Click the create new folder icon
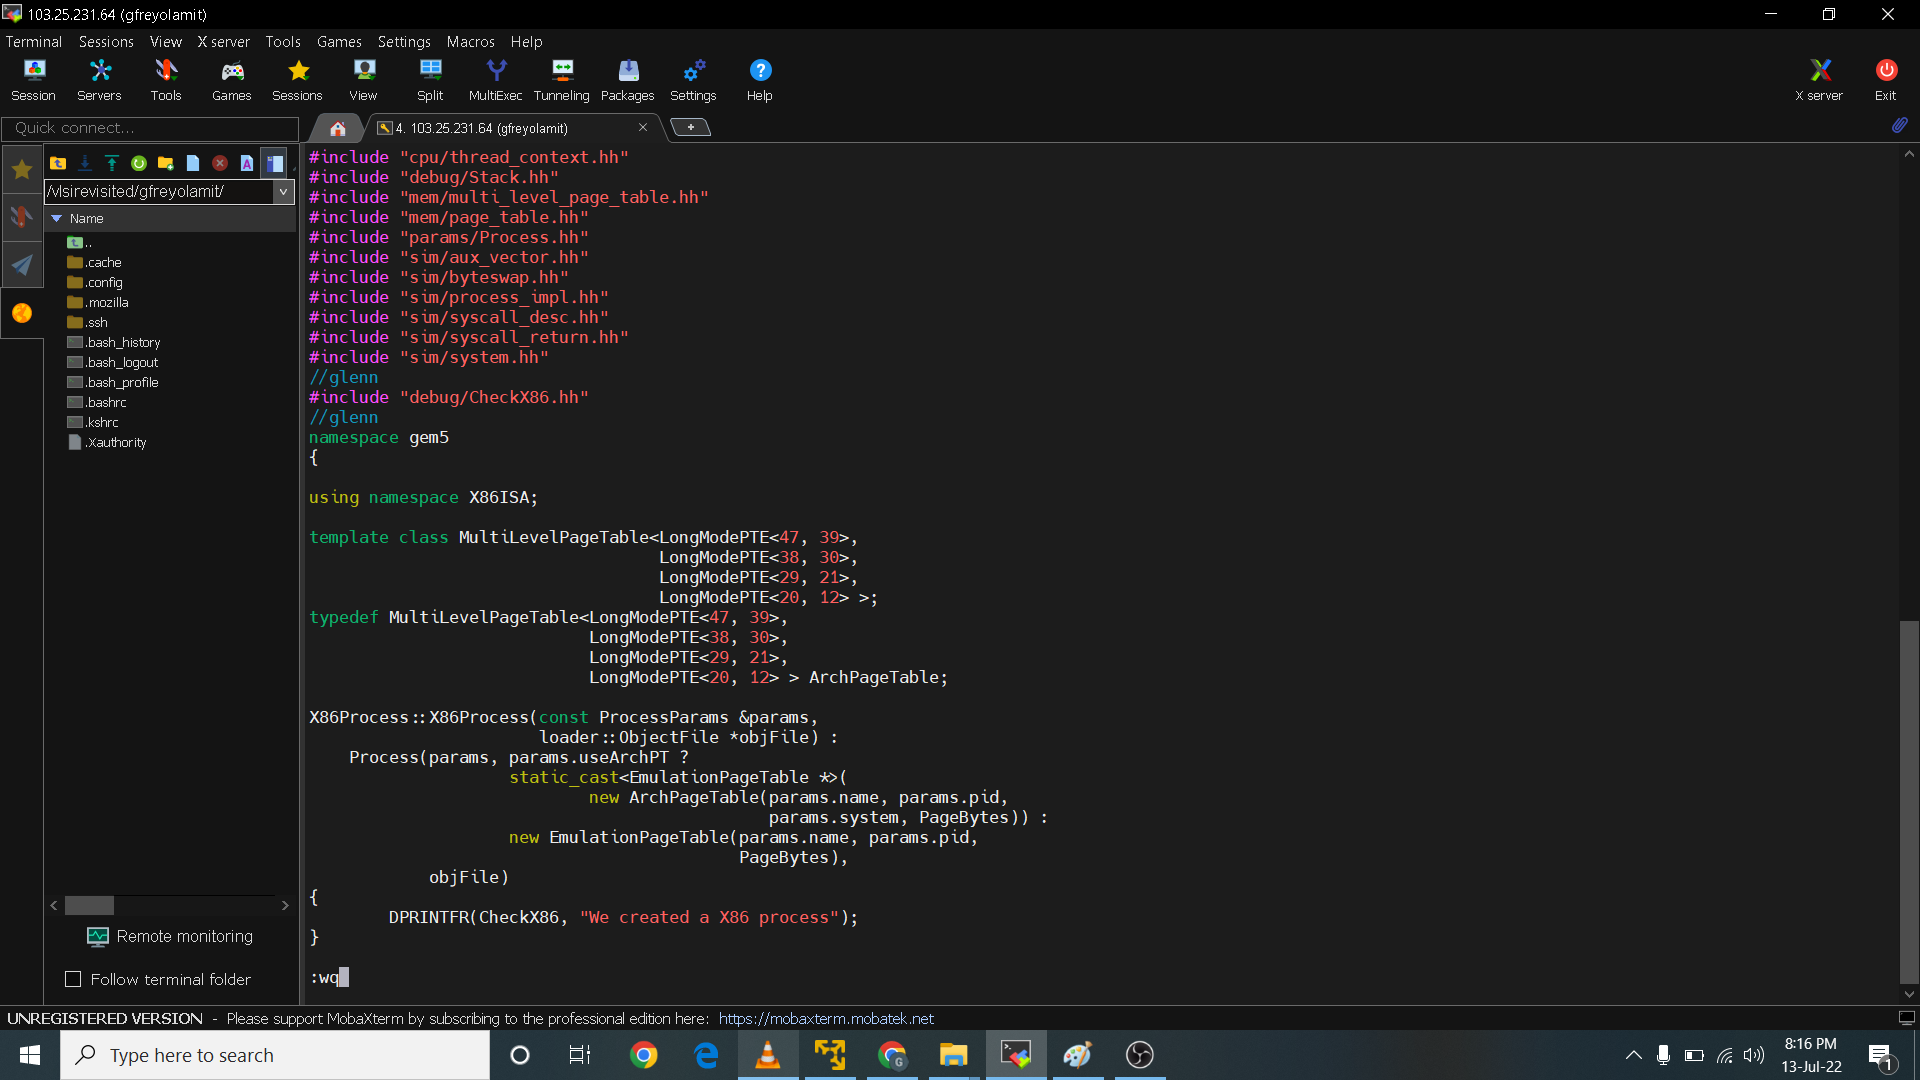Image resolution: width=1920 pixels, height=1080 pixels. 166,163
